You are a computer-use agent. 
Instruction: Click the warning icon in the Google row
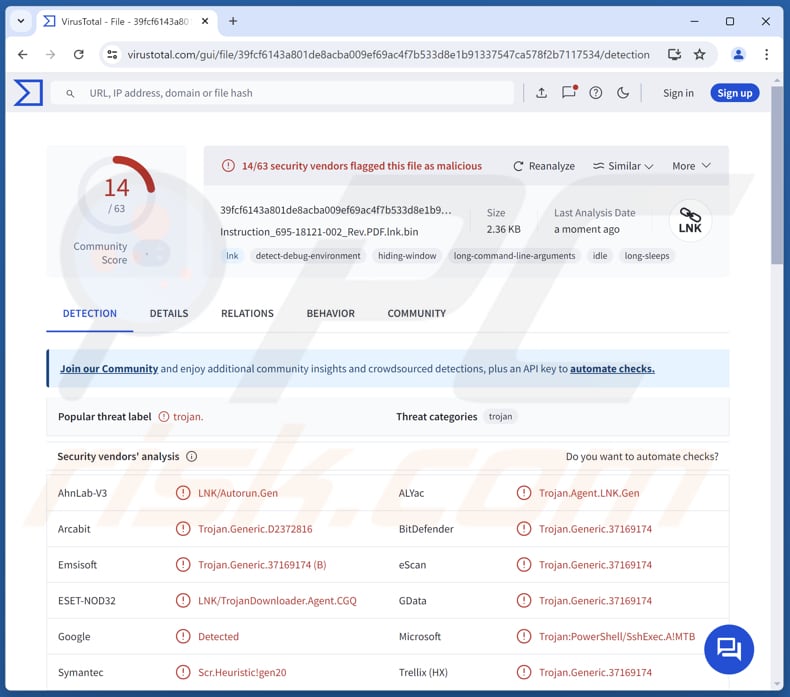pos(183,637)
